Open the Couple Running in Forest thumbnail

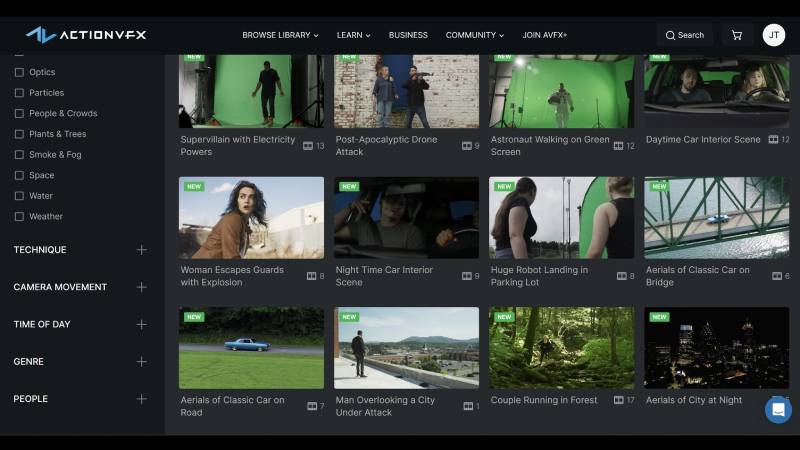561,348
